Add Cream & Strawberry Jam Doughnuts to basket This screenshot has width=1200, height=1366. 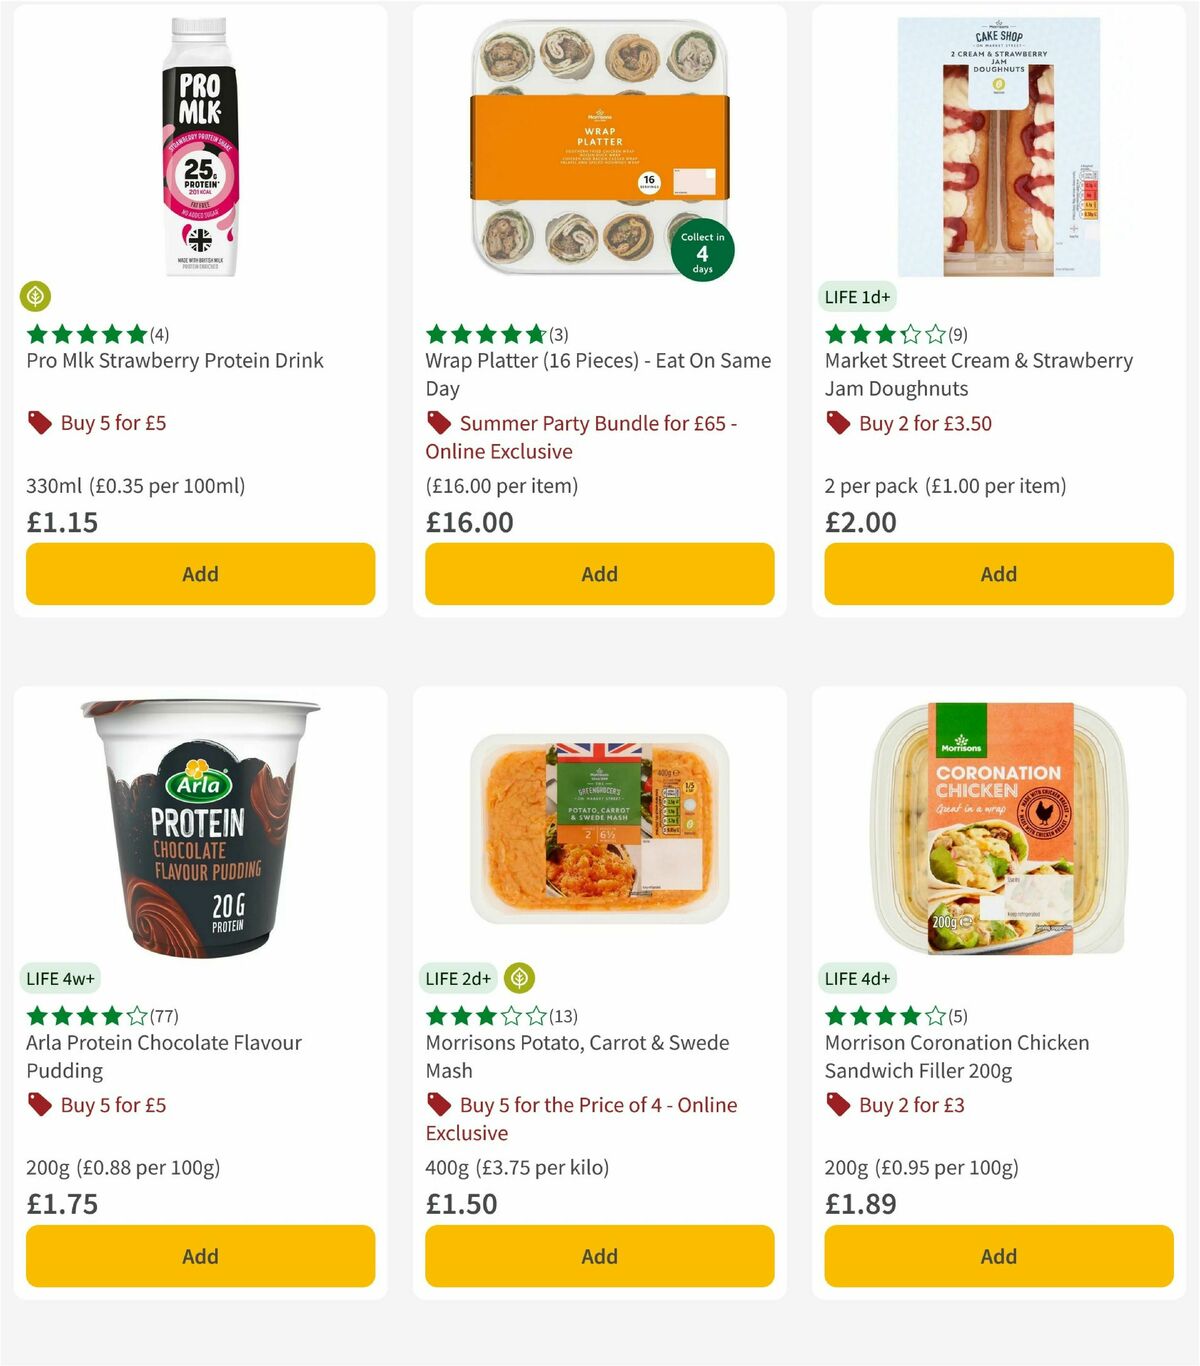(x=997, y=573)
